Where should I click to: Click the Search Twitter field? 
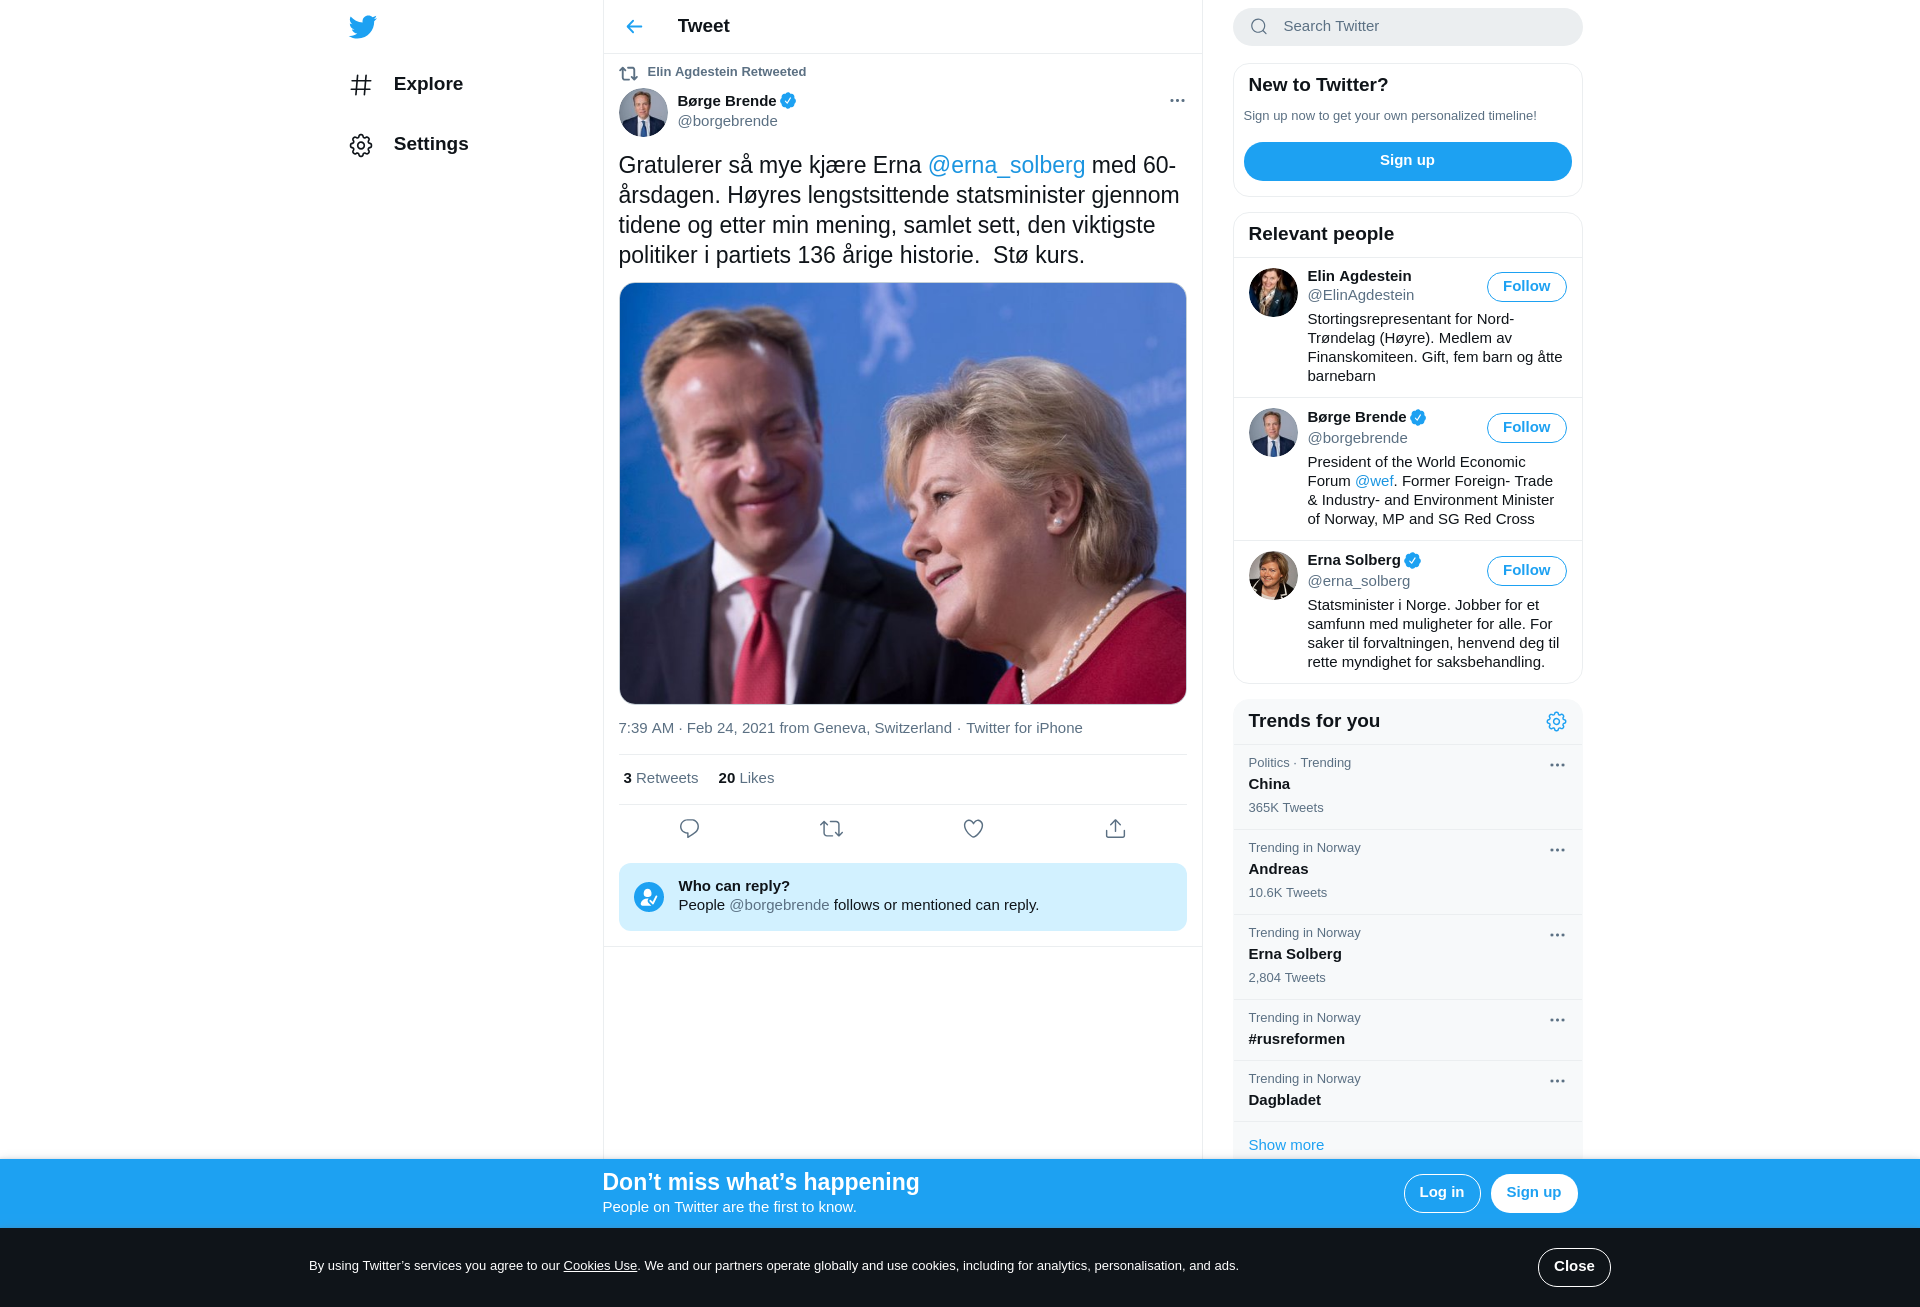[x=1407, y=27]
